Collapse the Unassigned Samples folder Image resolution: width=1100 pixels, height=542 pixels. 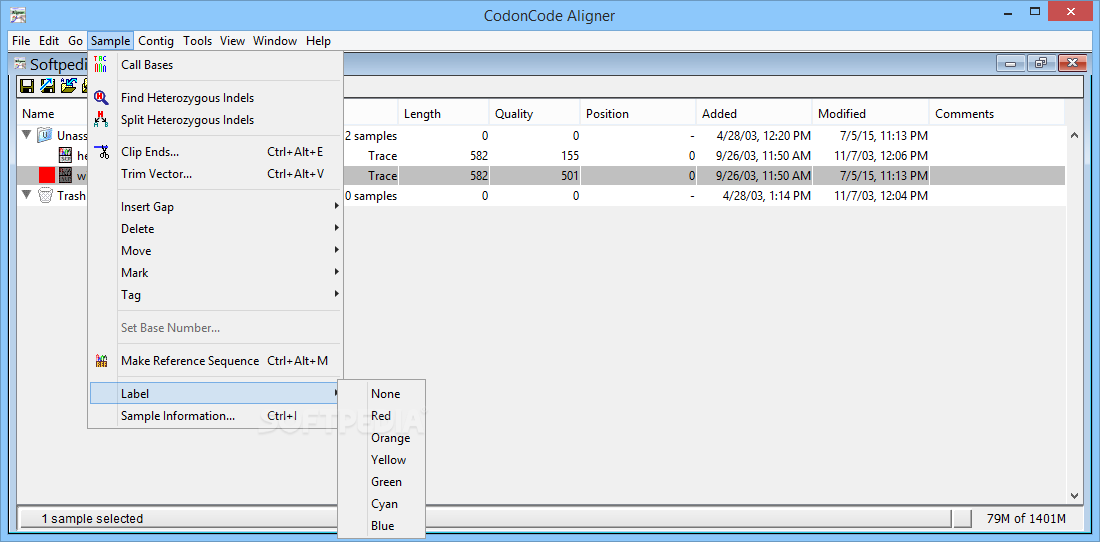pyautogui.click(x=27, y=135)
